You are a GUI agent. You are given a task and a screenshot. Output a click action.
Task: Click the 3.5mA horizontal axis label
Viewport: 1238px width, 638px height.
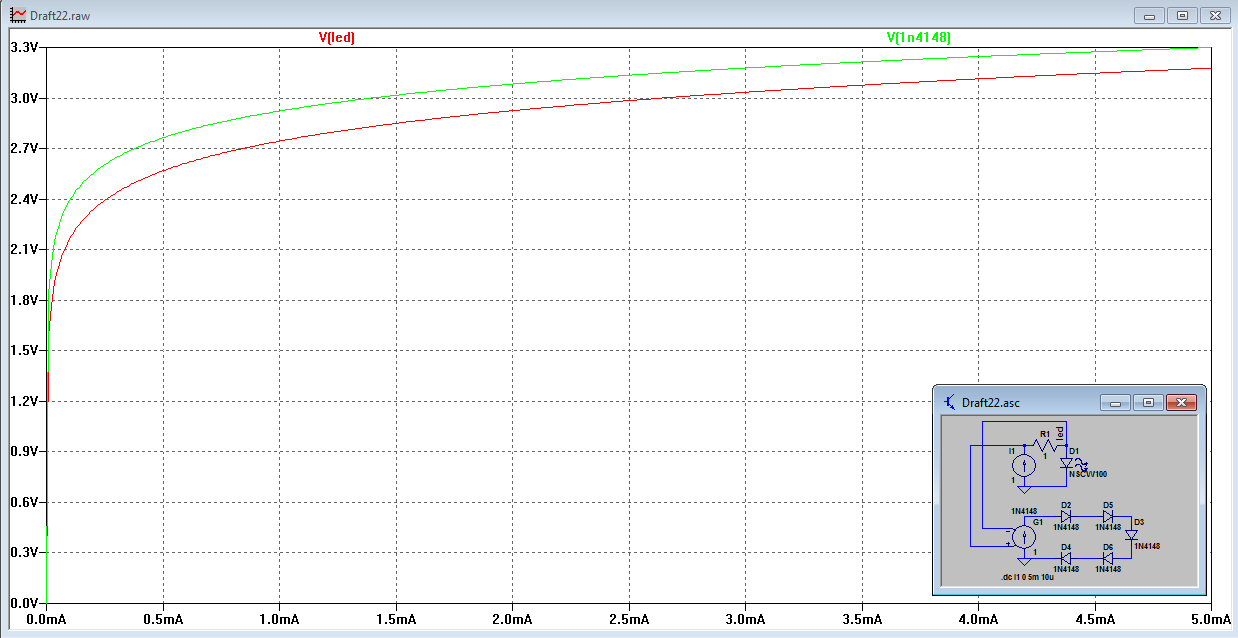tap(862, 620)
